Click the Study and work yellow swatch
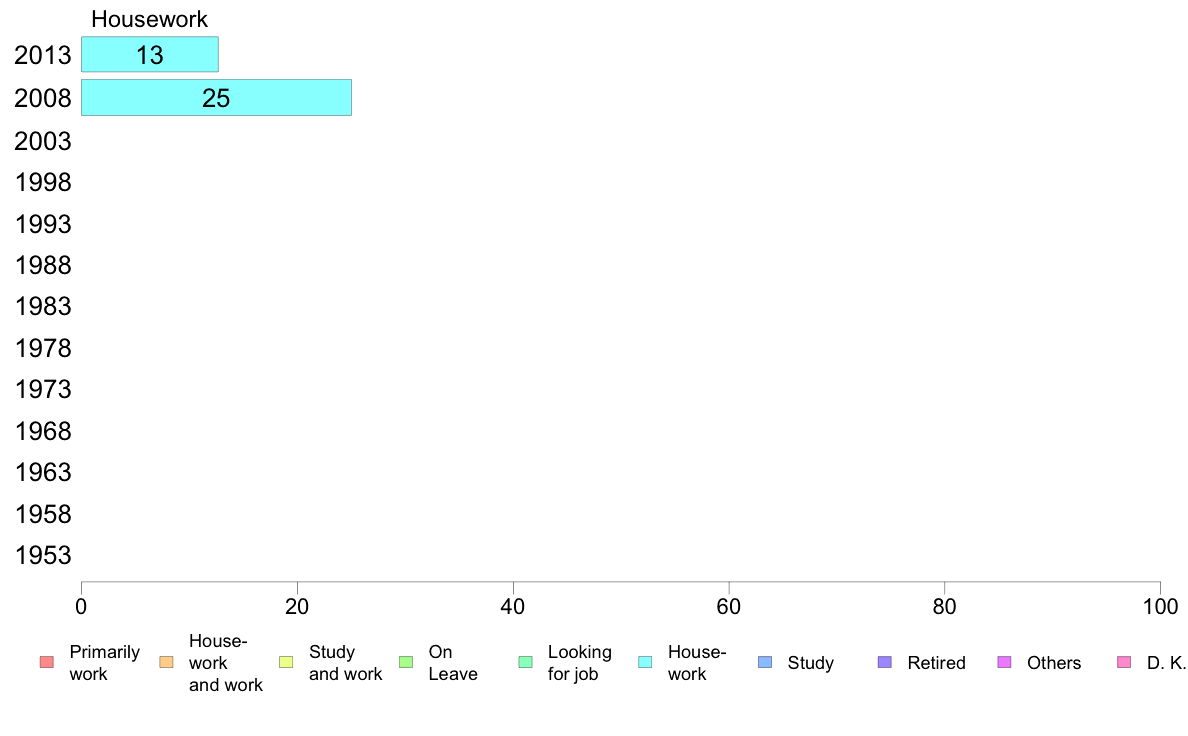Image resolution: width=1188 pixels, height=736 pixels. pos(286,662)
